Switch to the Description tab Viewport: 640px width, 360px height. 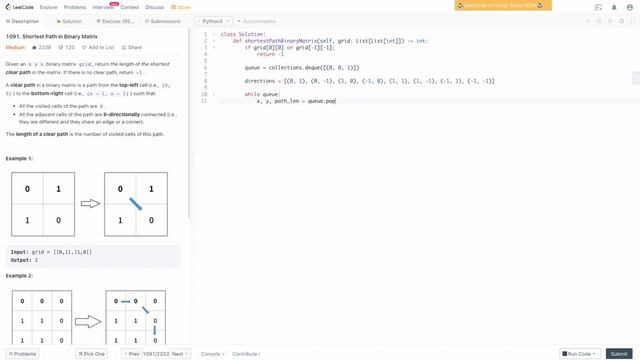[x=22, y=21]
